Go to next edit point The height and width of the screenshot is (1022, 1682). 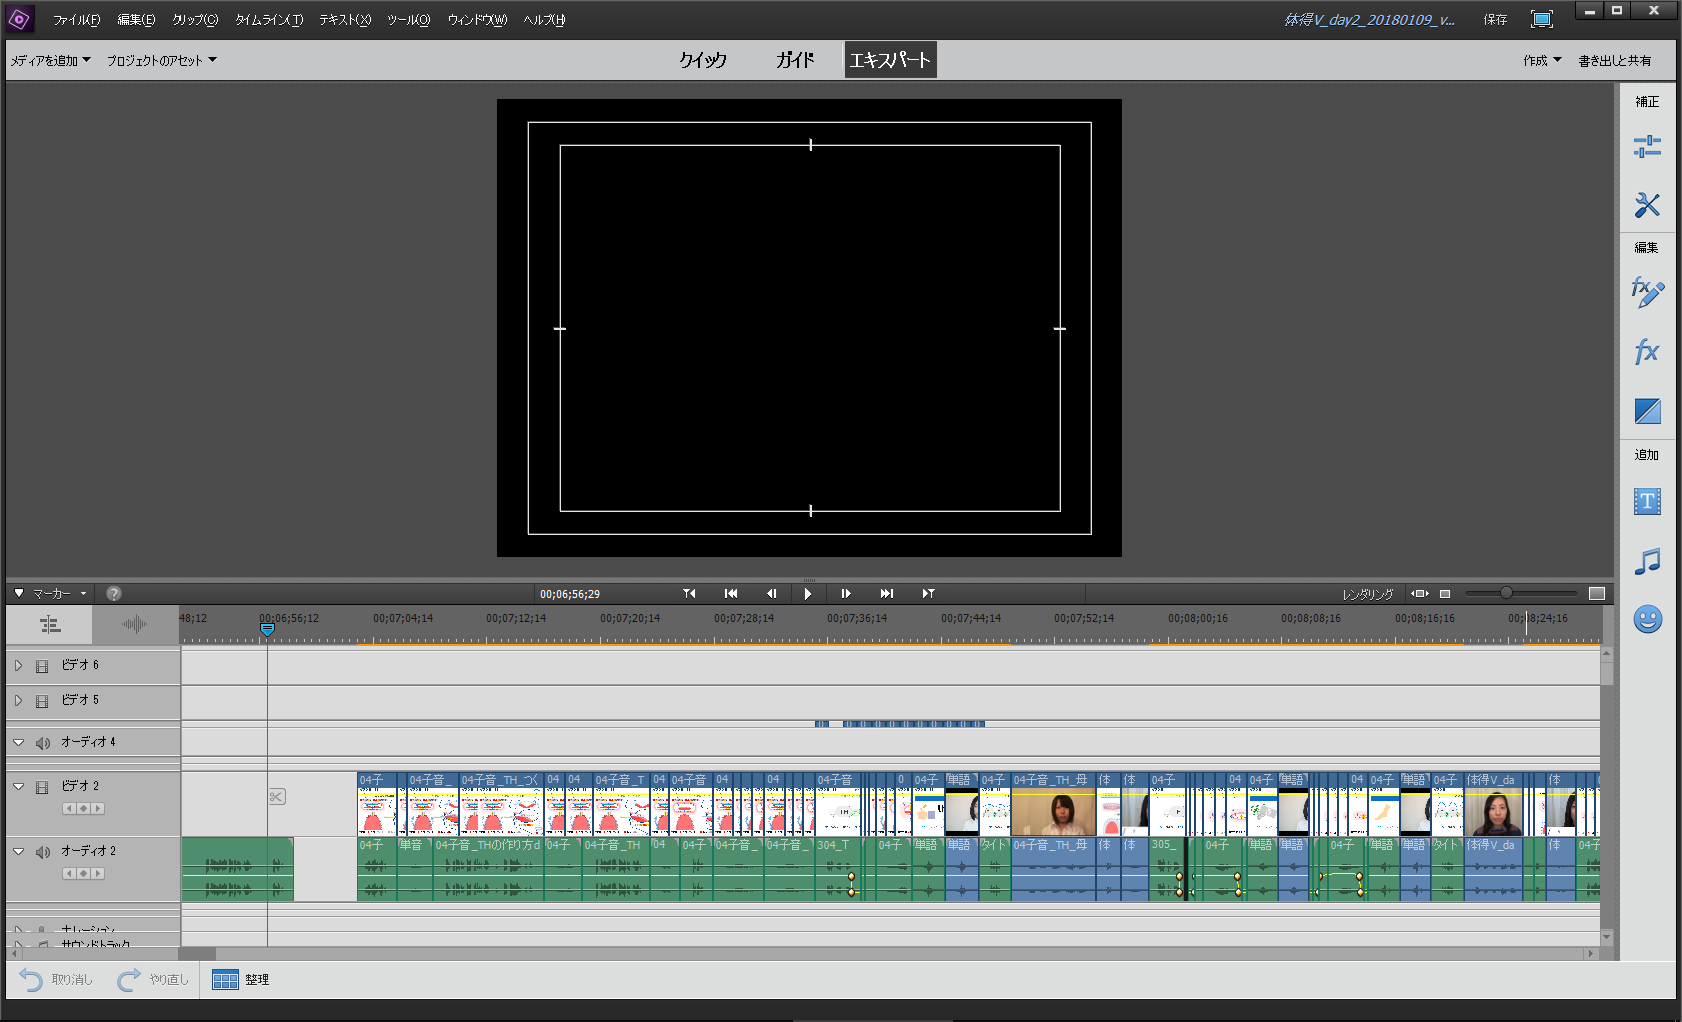point(928,594)
